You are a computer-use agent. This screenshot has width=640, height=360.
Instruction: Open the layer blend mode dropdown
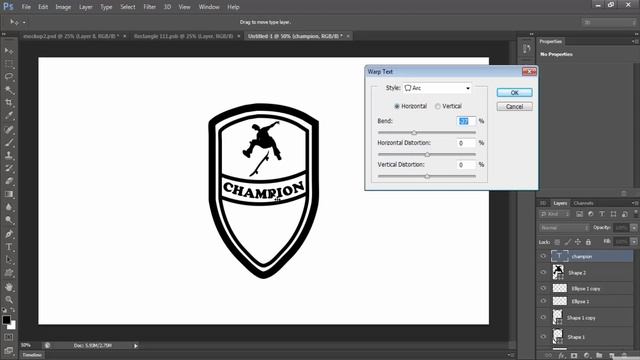click(564, 228)
